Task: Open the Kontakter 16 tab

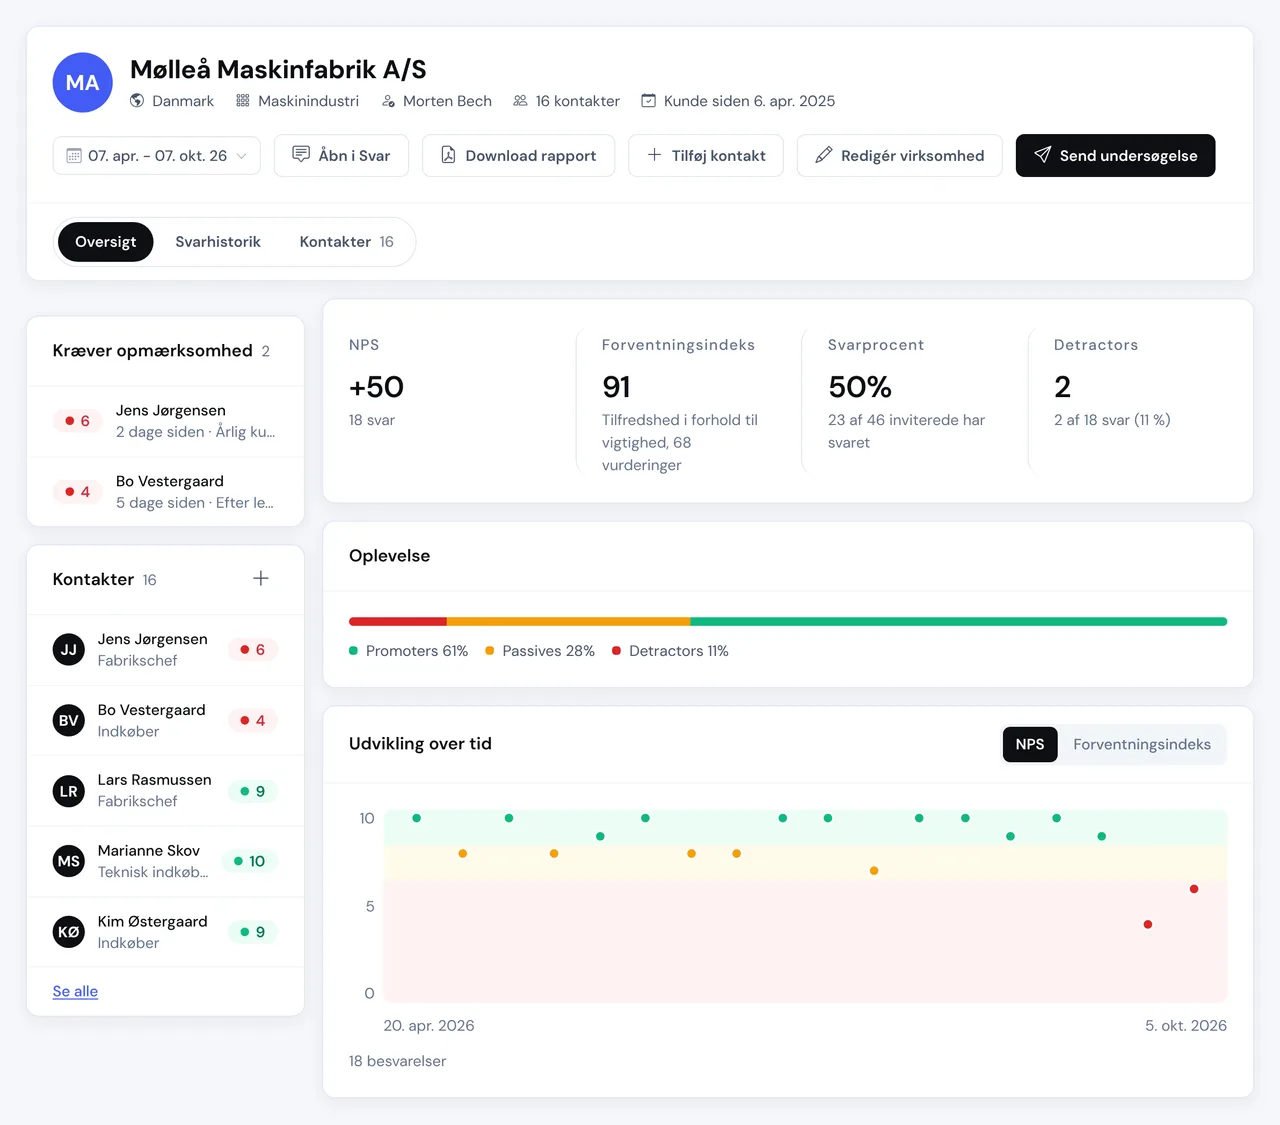Action: click(347, 242)
